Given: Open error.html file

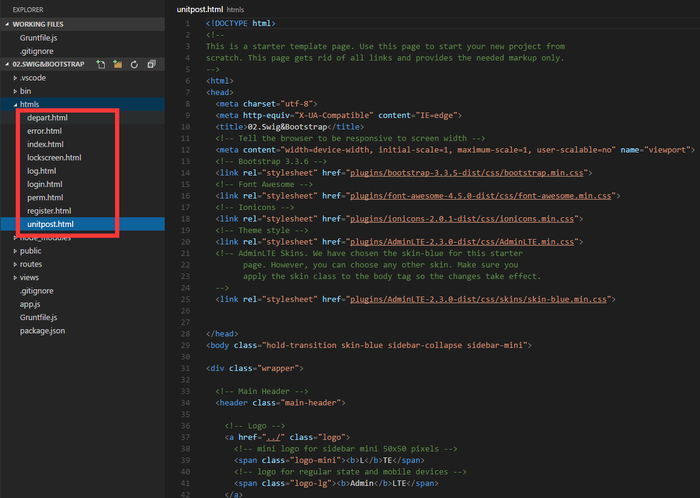Looking at the screenshot, I should [44, 131].
